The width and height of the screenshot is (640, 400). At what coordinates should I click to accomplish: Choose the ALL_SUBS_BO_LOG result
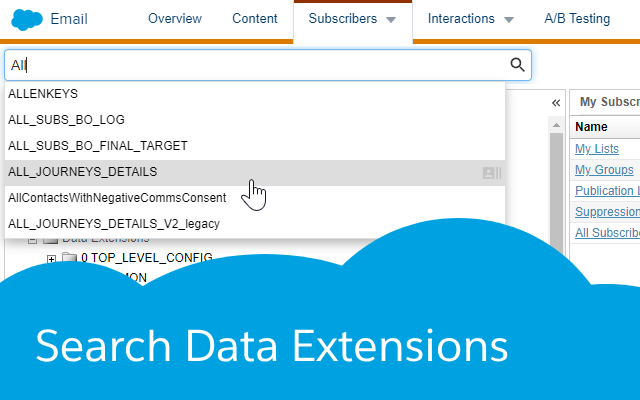tap(66, 120)
